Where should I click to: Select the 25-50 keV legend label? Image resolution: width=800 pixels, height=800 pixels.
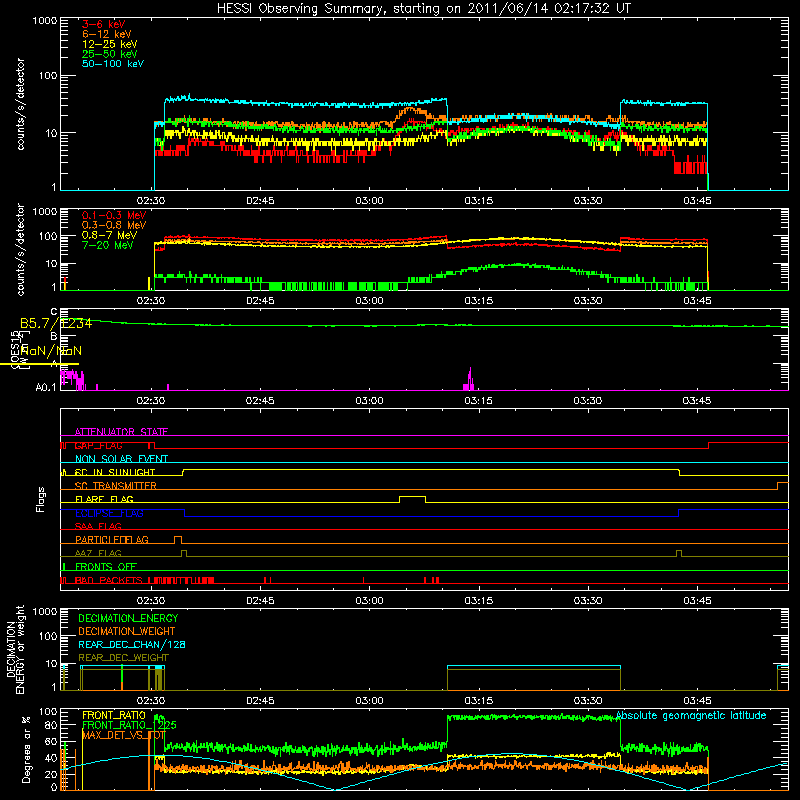pyautogui.click(x=110, y=54)
